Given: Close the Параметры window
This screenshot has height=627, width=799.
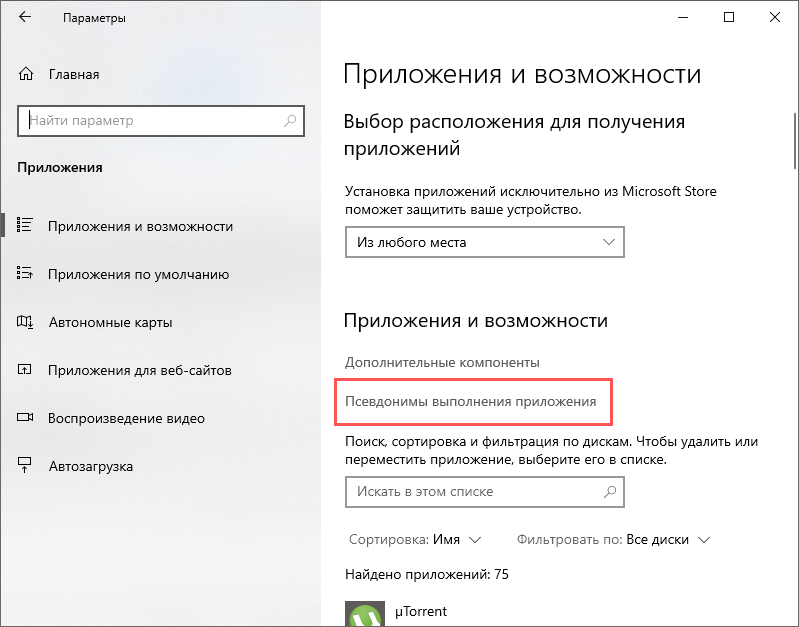Looking at the screenshot, I should pyautogui.click(x=775, y=17).
